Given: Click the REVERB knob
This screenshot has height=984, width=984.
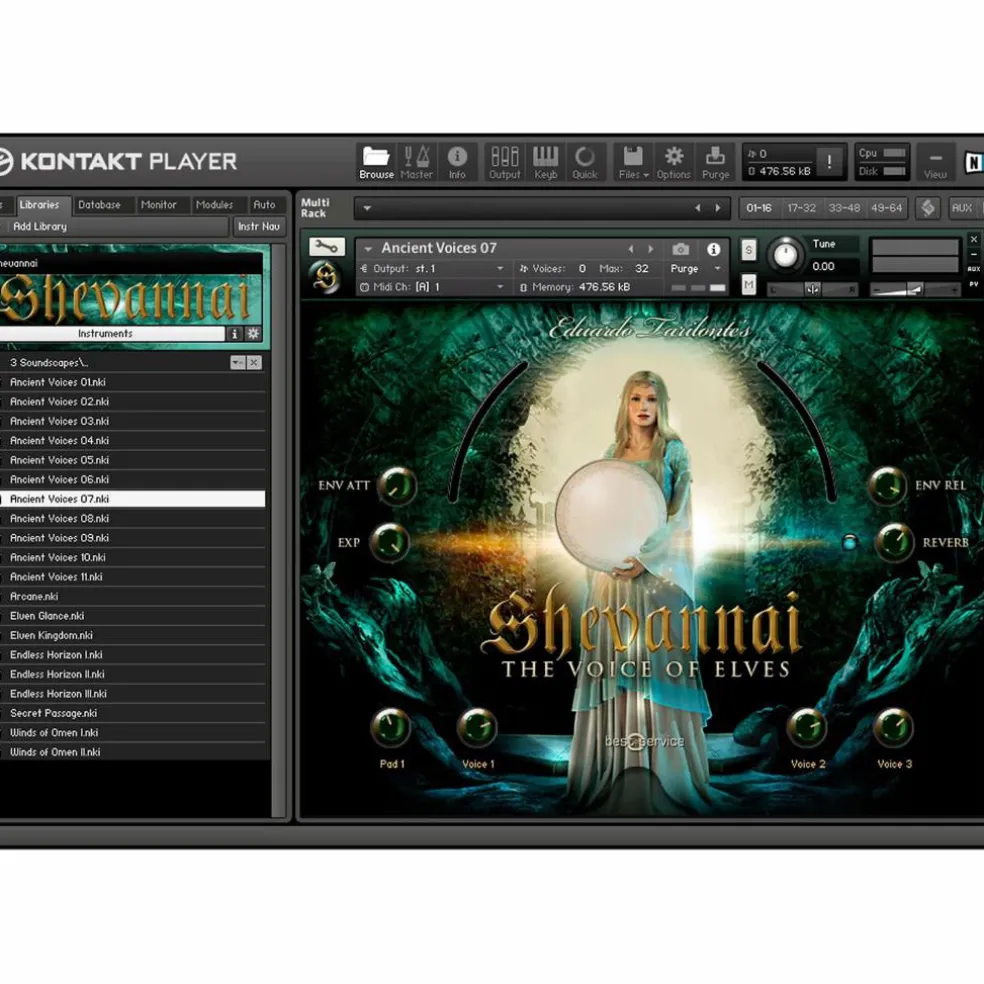Looking at the screenshot, I should click(x=894, y=542).
